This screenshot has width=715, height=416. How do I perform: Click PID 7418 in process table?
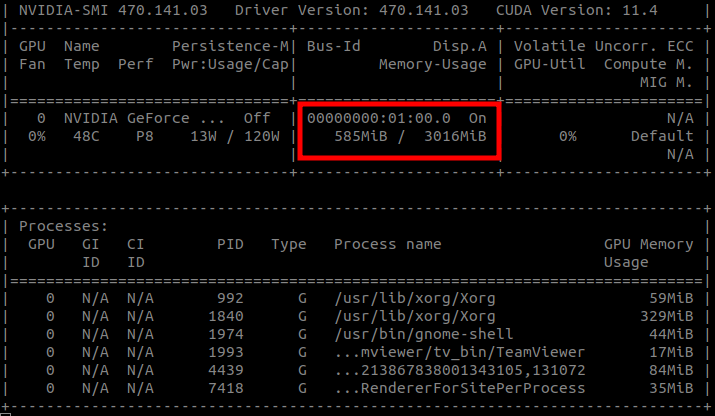click(226, 389)
